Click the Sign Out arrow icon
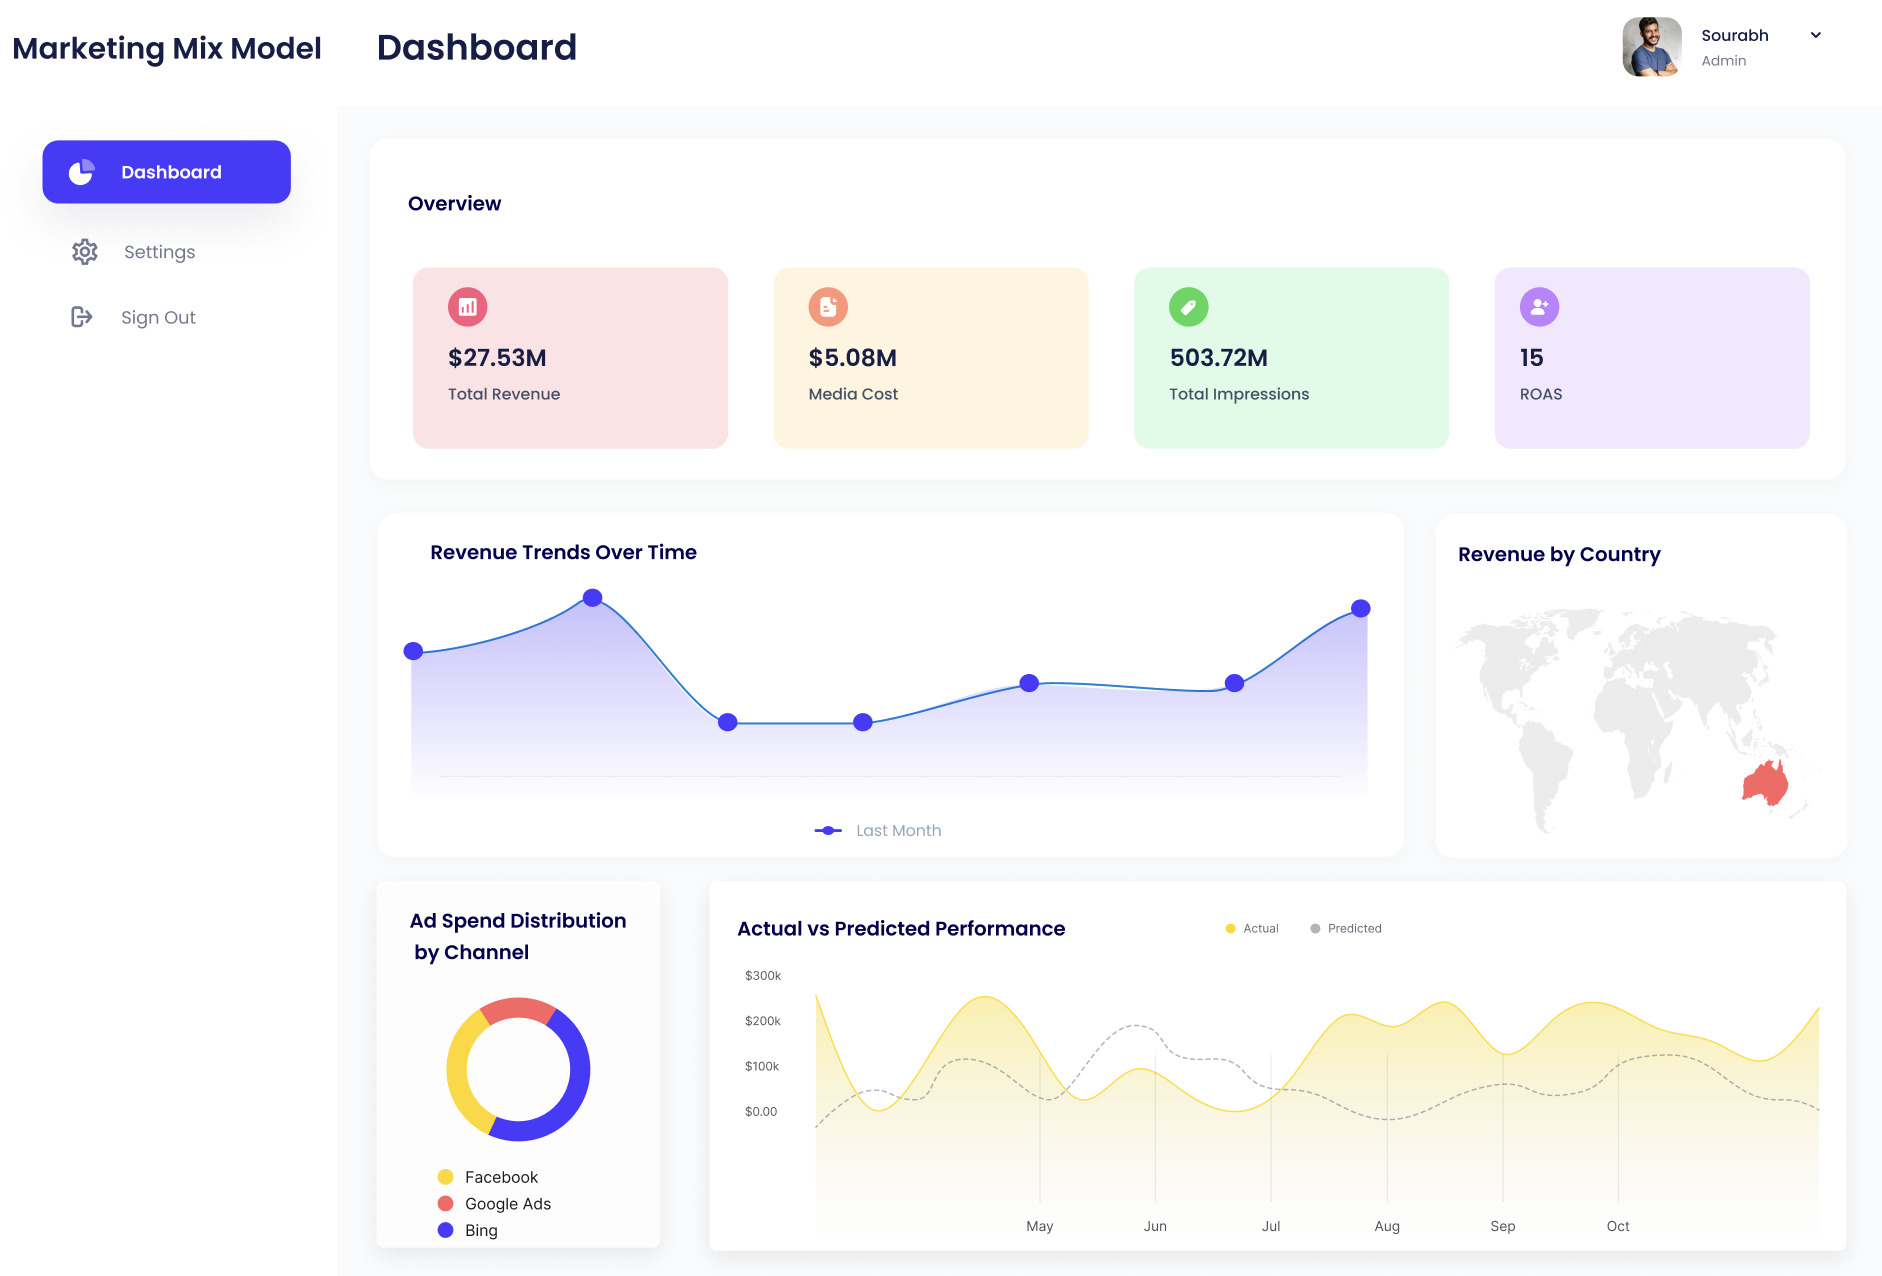The image size is (1882, 1276). click(82, 317)
